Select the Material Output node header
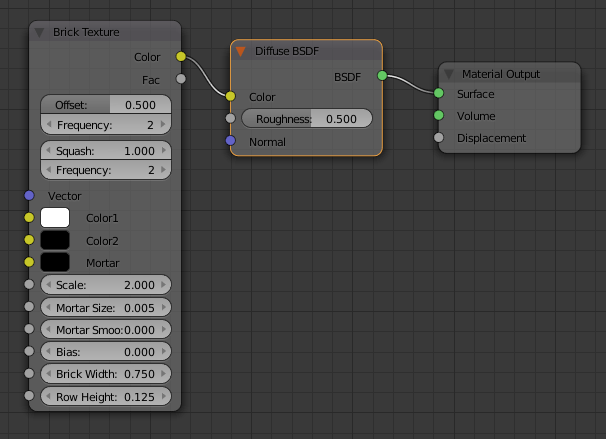Screen dimensions: 606x439 pos(509,73)
